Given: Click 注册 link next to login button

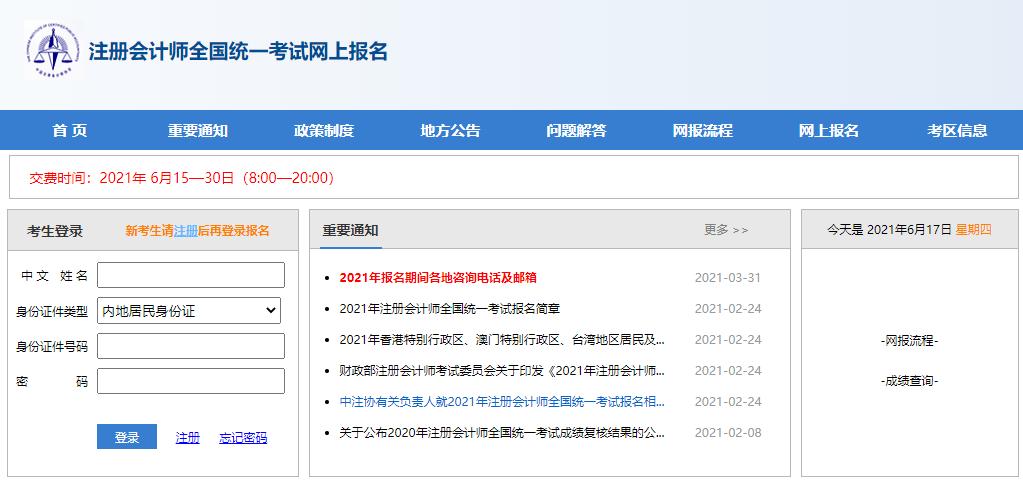Looking at the screenshot, I should click(x=187, y=438).
